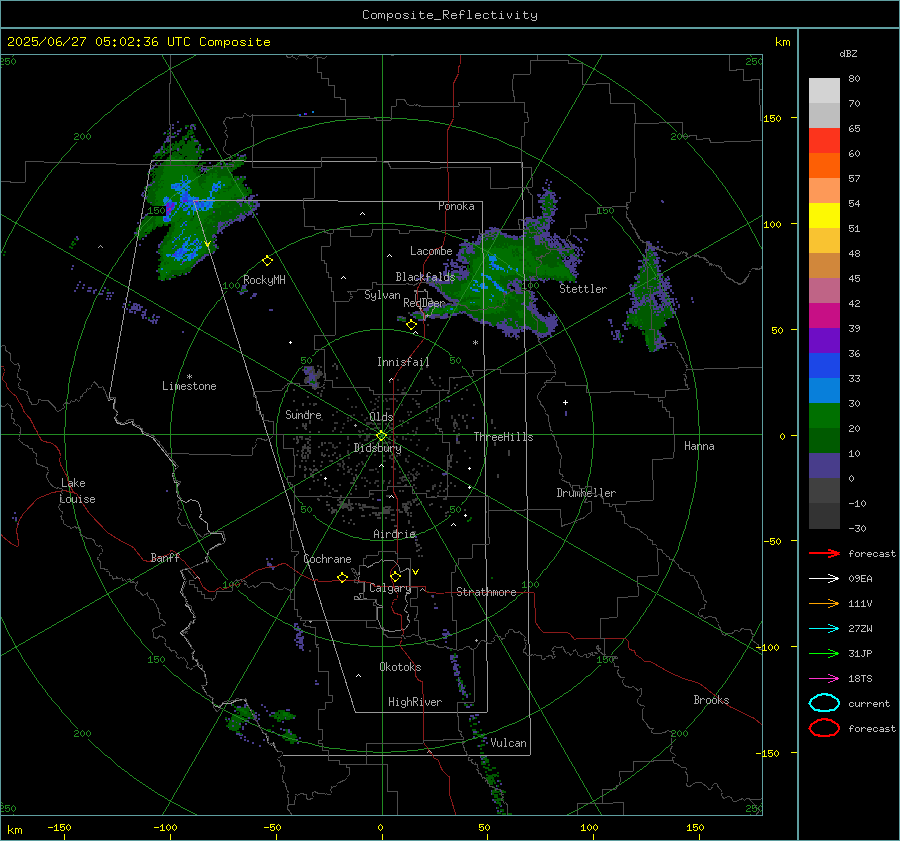Click the RockyMH label
The height and width of the screenshot is (841, 900).
[264, 280]
